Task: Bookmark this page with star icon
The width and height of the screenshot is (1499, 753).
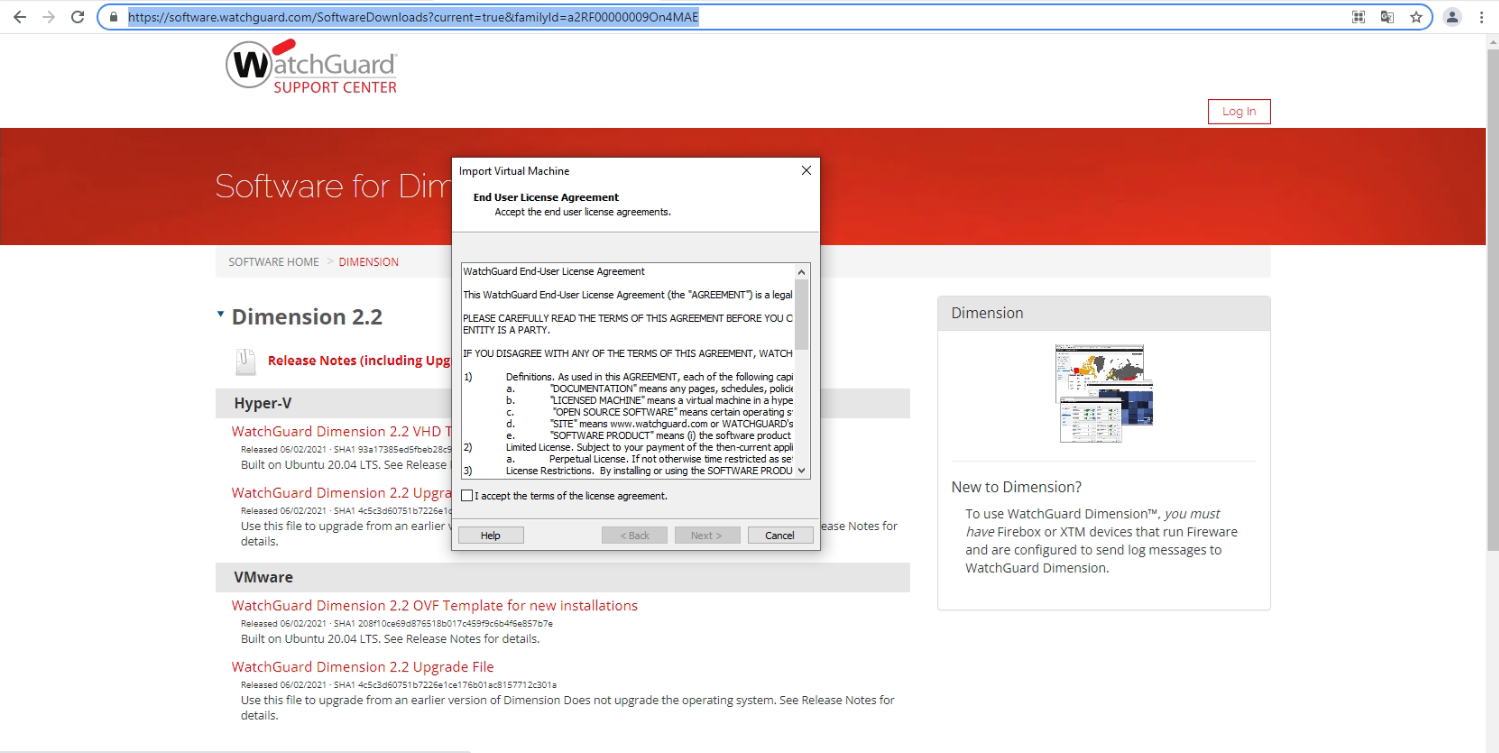Action: tap(1416, 17)
